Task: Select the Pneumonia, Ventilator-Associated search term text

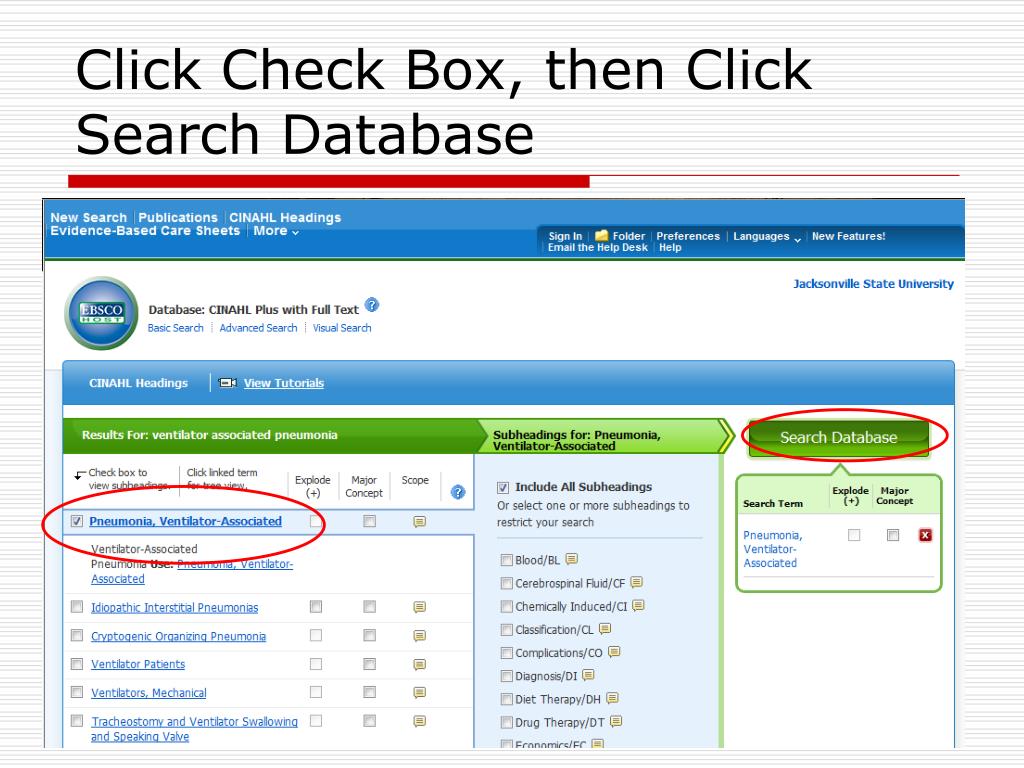Action: [x=773, y=549]
